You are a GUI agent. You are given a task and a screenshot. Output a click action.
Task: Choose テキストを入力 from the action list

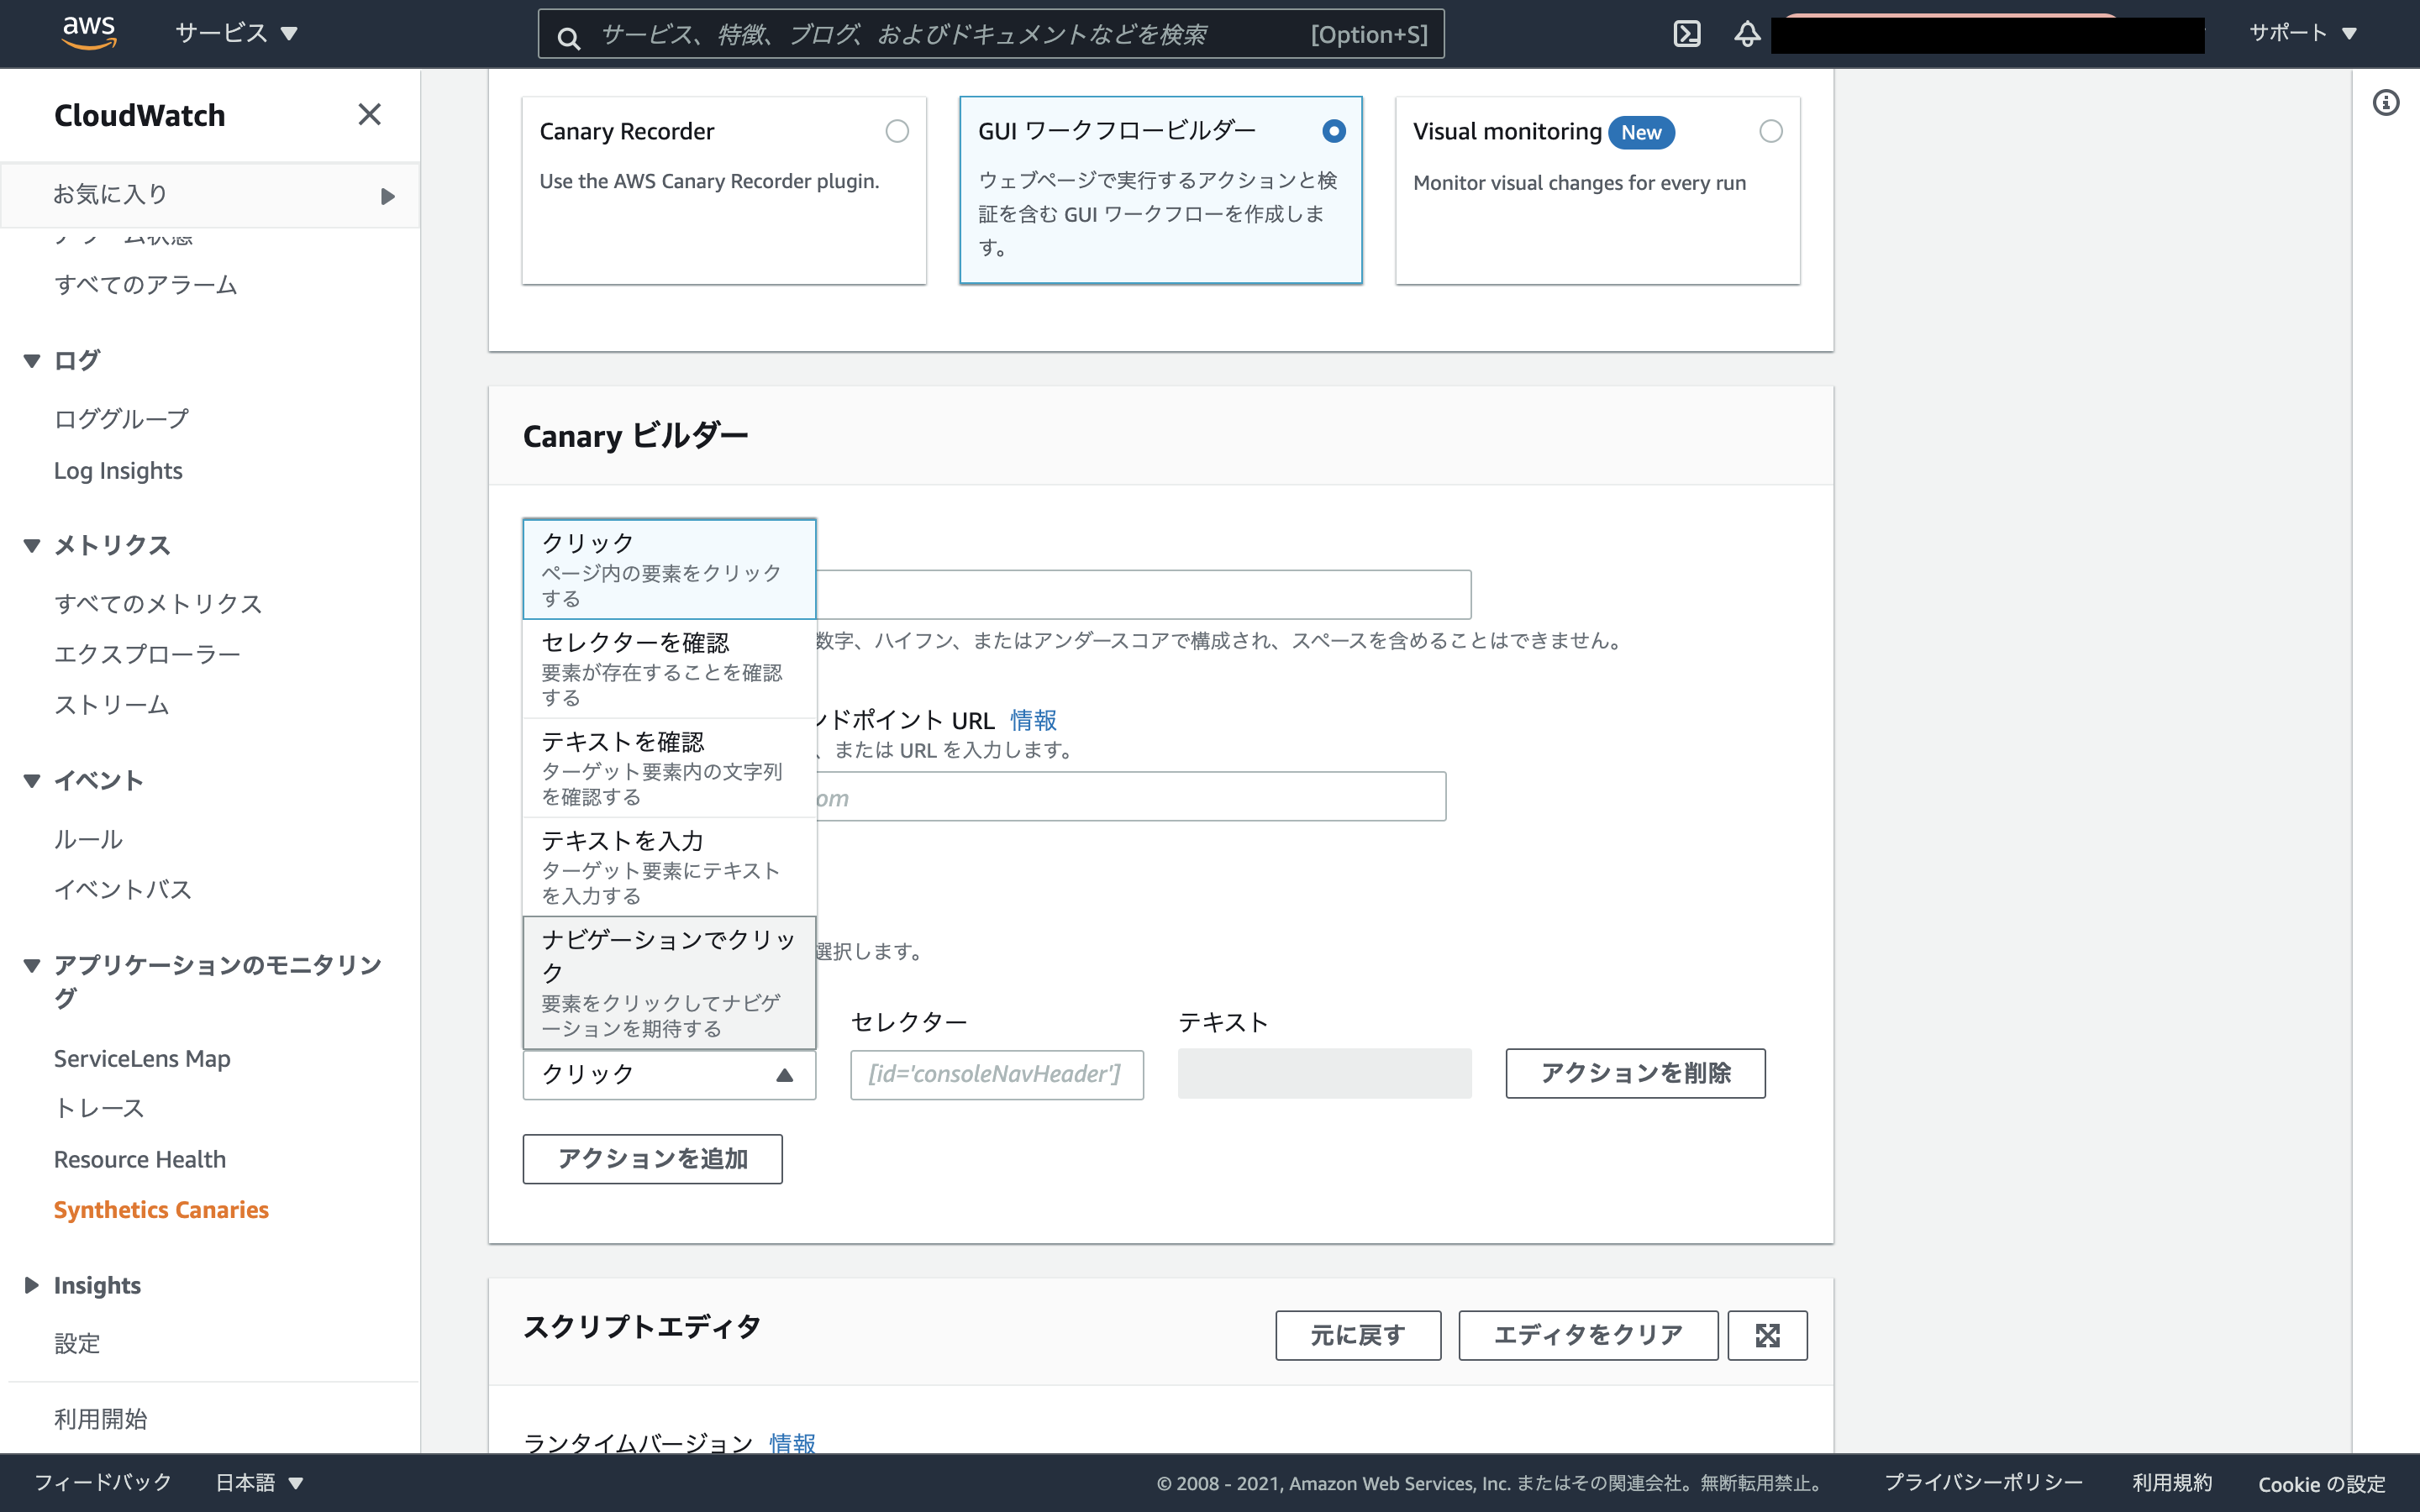pyautogui.click(x=668, y=866)
